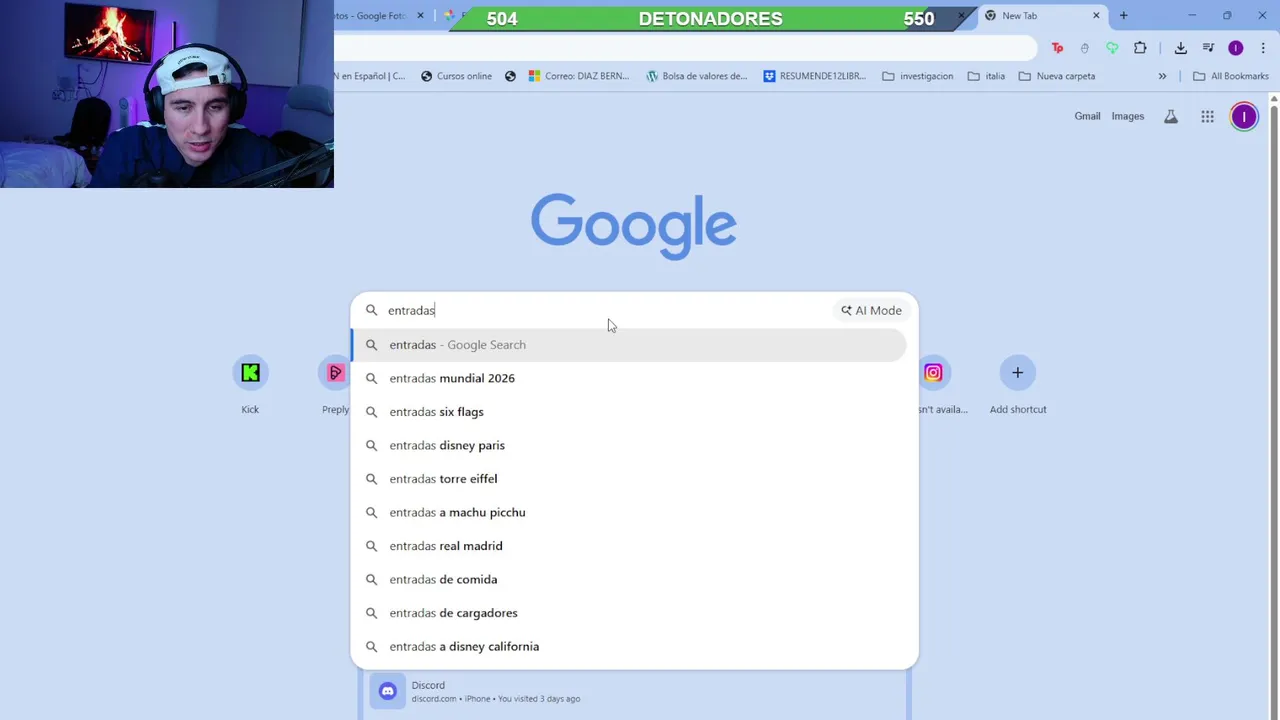
Task: Open the Discord recent visit card
Action: point(634,691)
